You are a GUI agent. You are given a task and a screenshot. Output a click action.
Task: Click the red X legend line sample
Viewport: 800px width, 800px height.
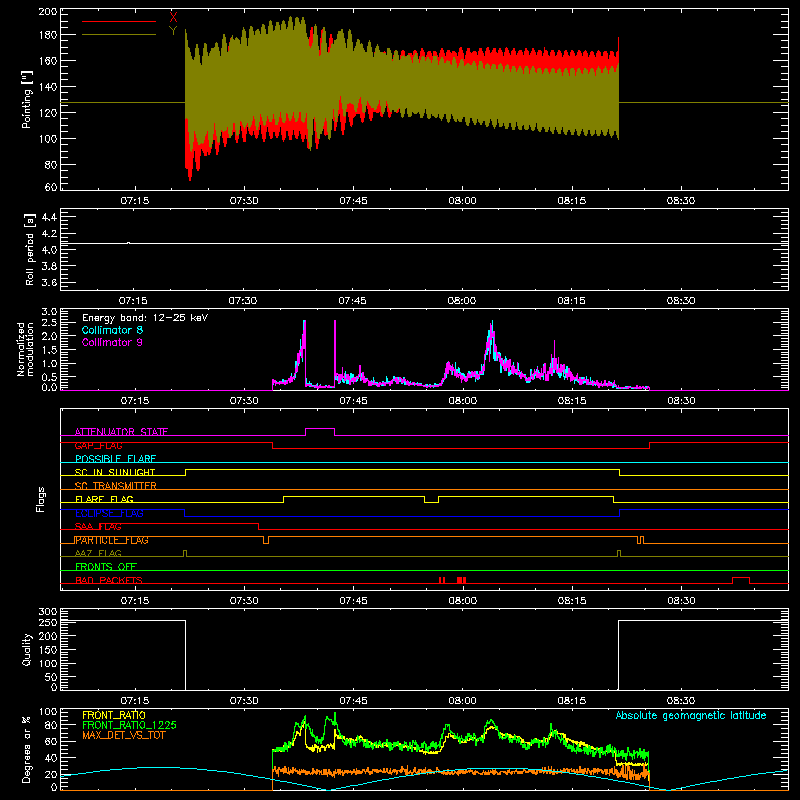click(119, 21)
